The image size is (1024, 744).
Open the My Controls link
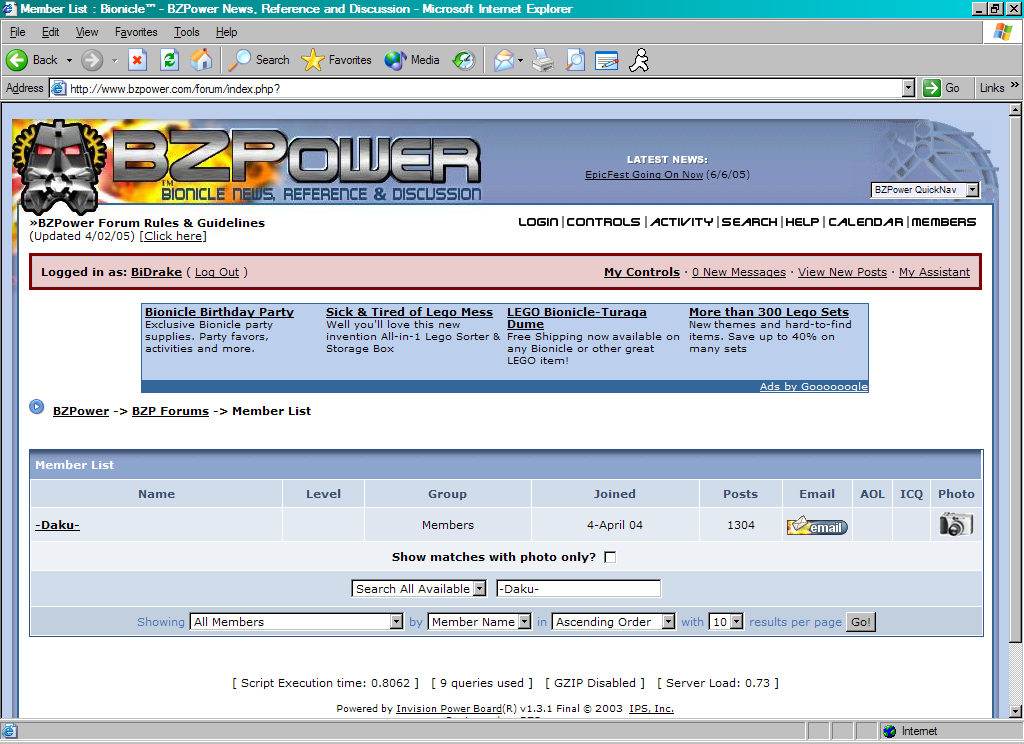point(642,272)
